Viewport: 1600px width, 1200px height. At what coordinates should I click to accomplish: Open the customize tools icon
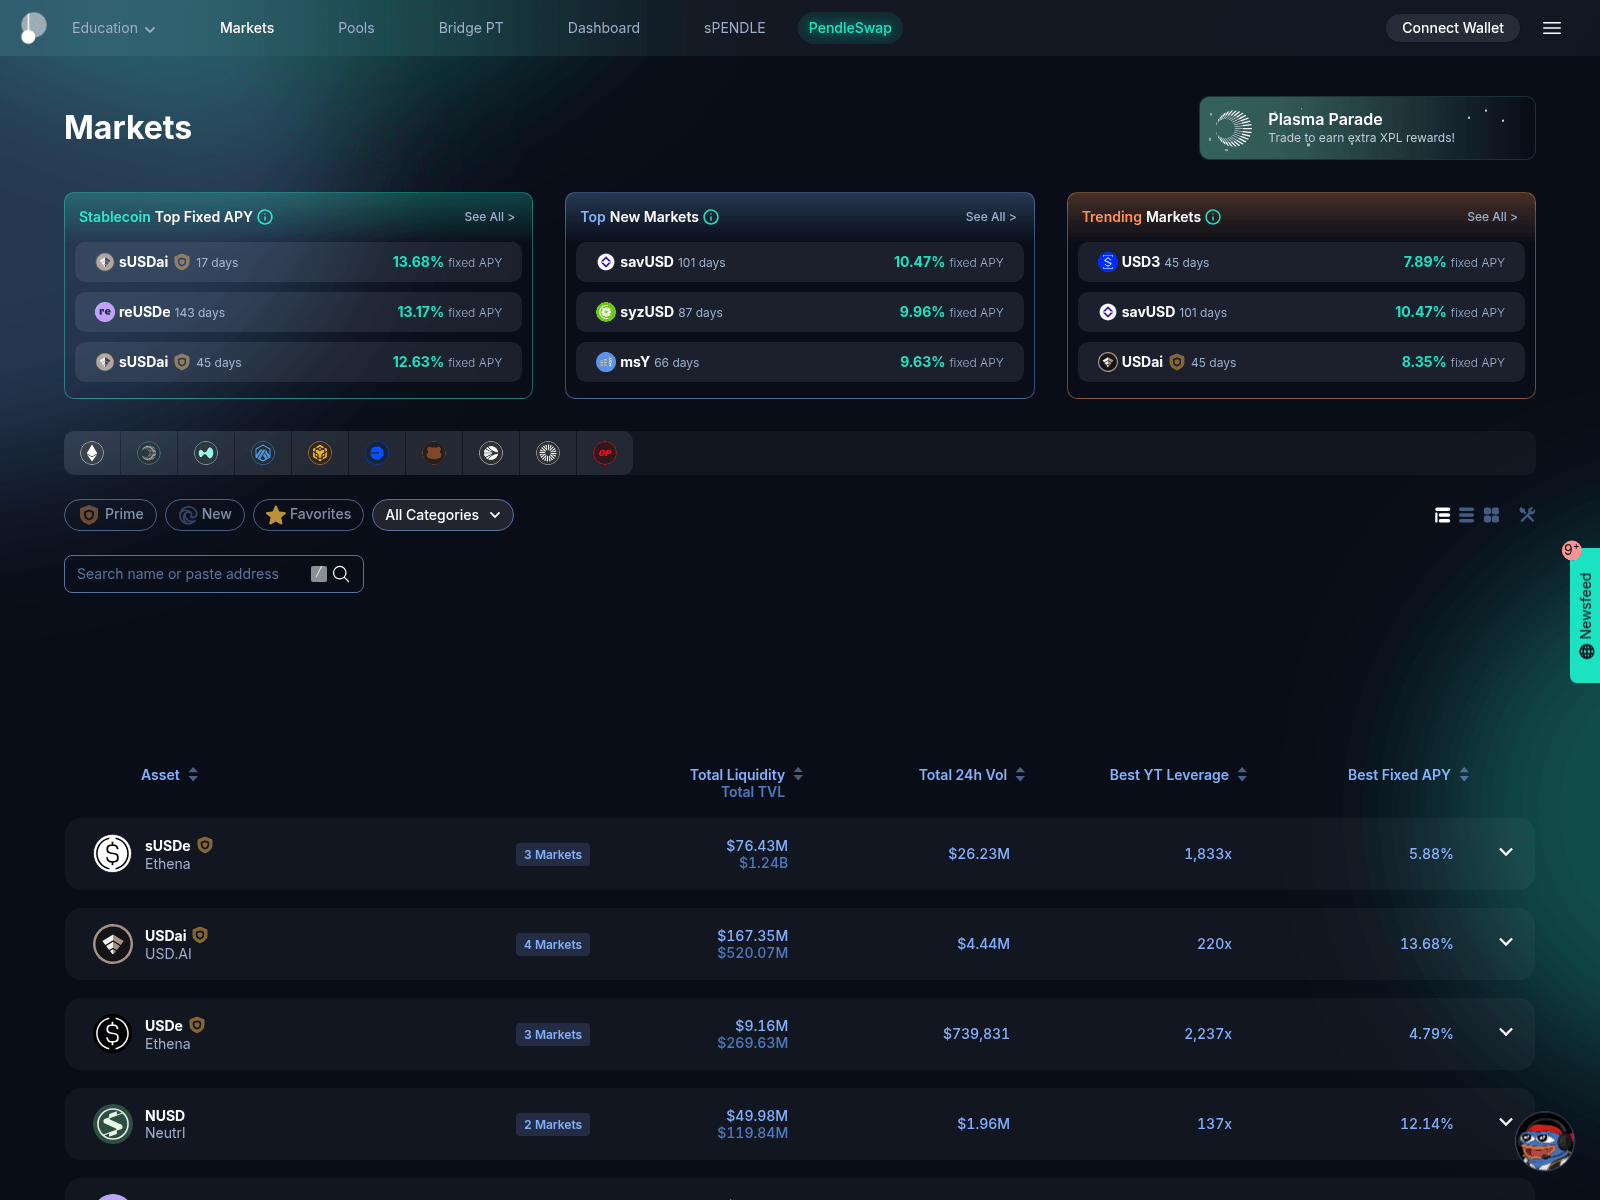(x=1527, y=514)
